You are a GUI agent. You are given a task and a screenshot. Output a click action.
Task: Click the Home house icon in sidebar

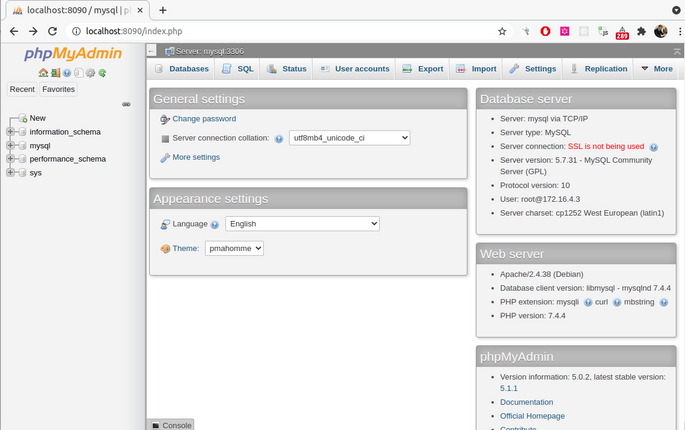tap(43, 73)
